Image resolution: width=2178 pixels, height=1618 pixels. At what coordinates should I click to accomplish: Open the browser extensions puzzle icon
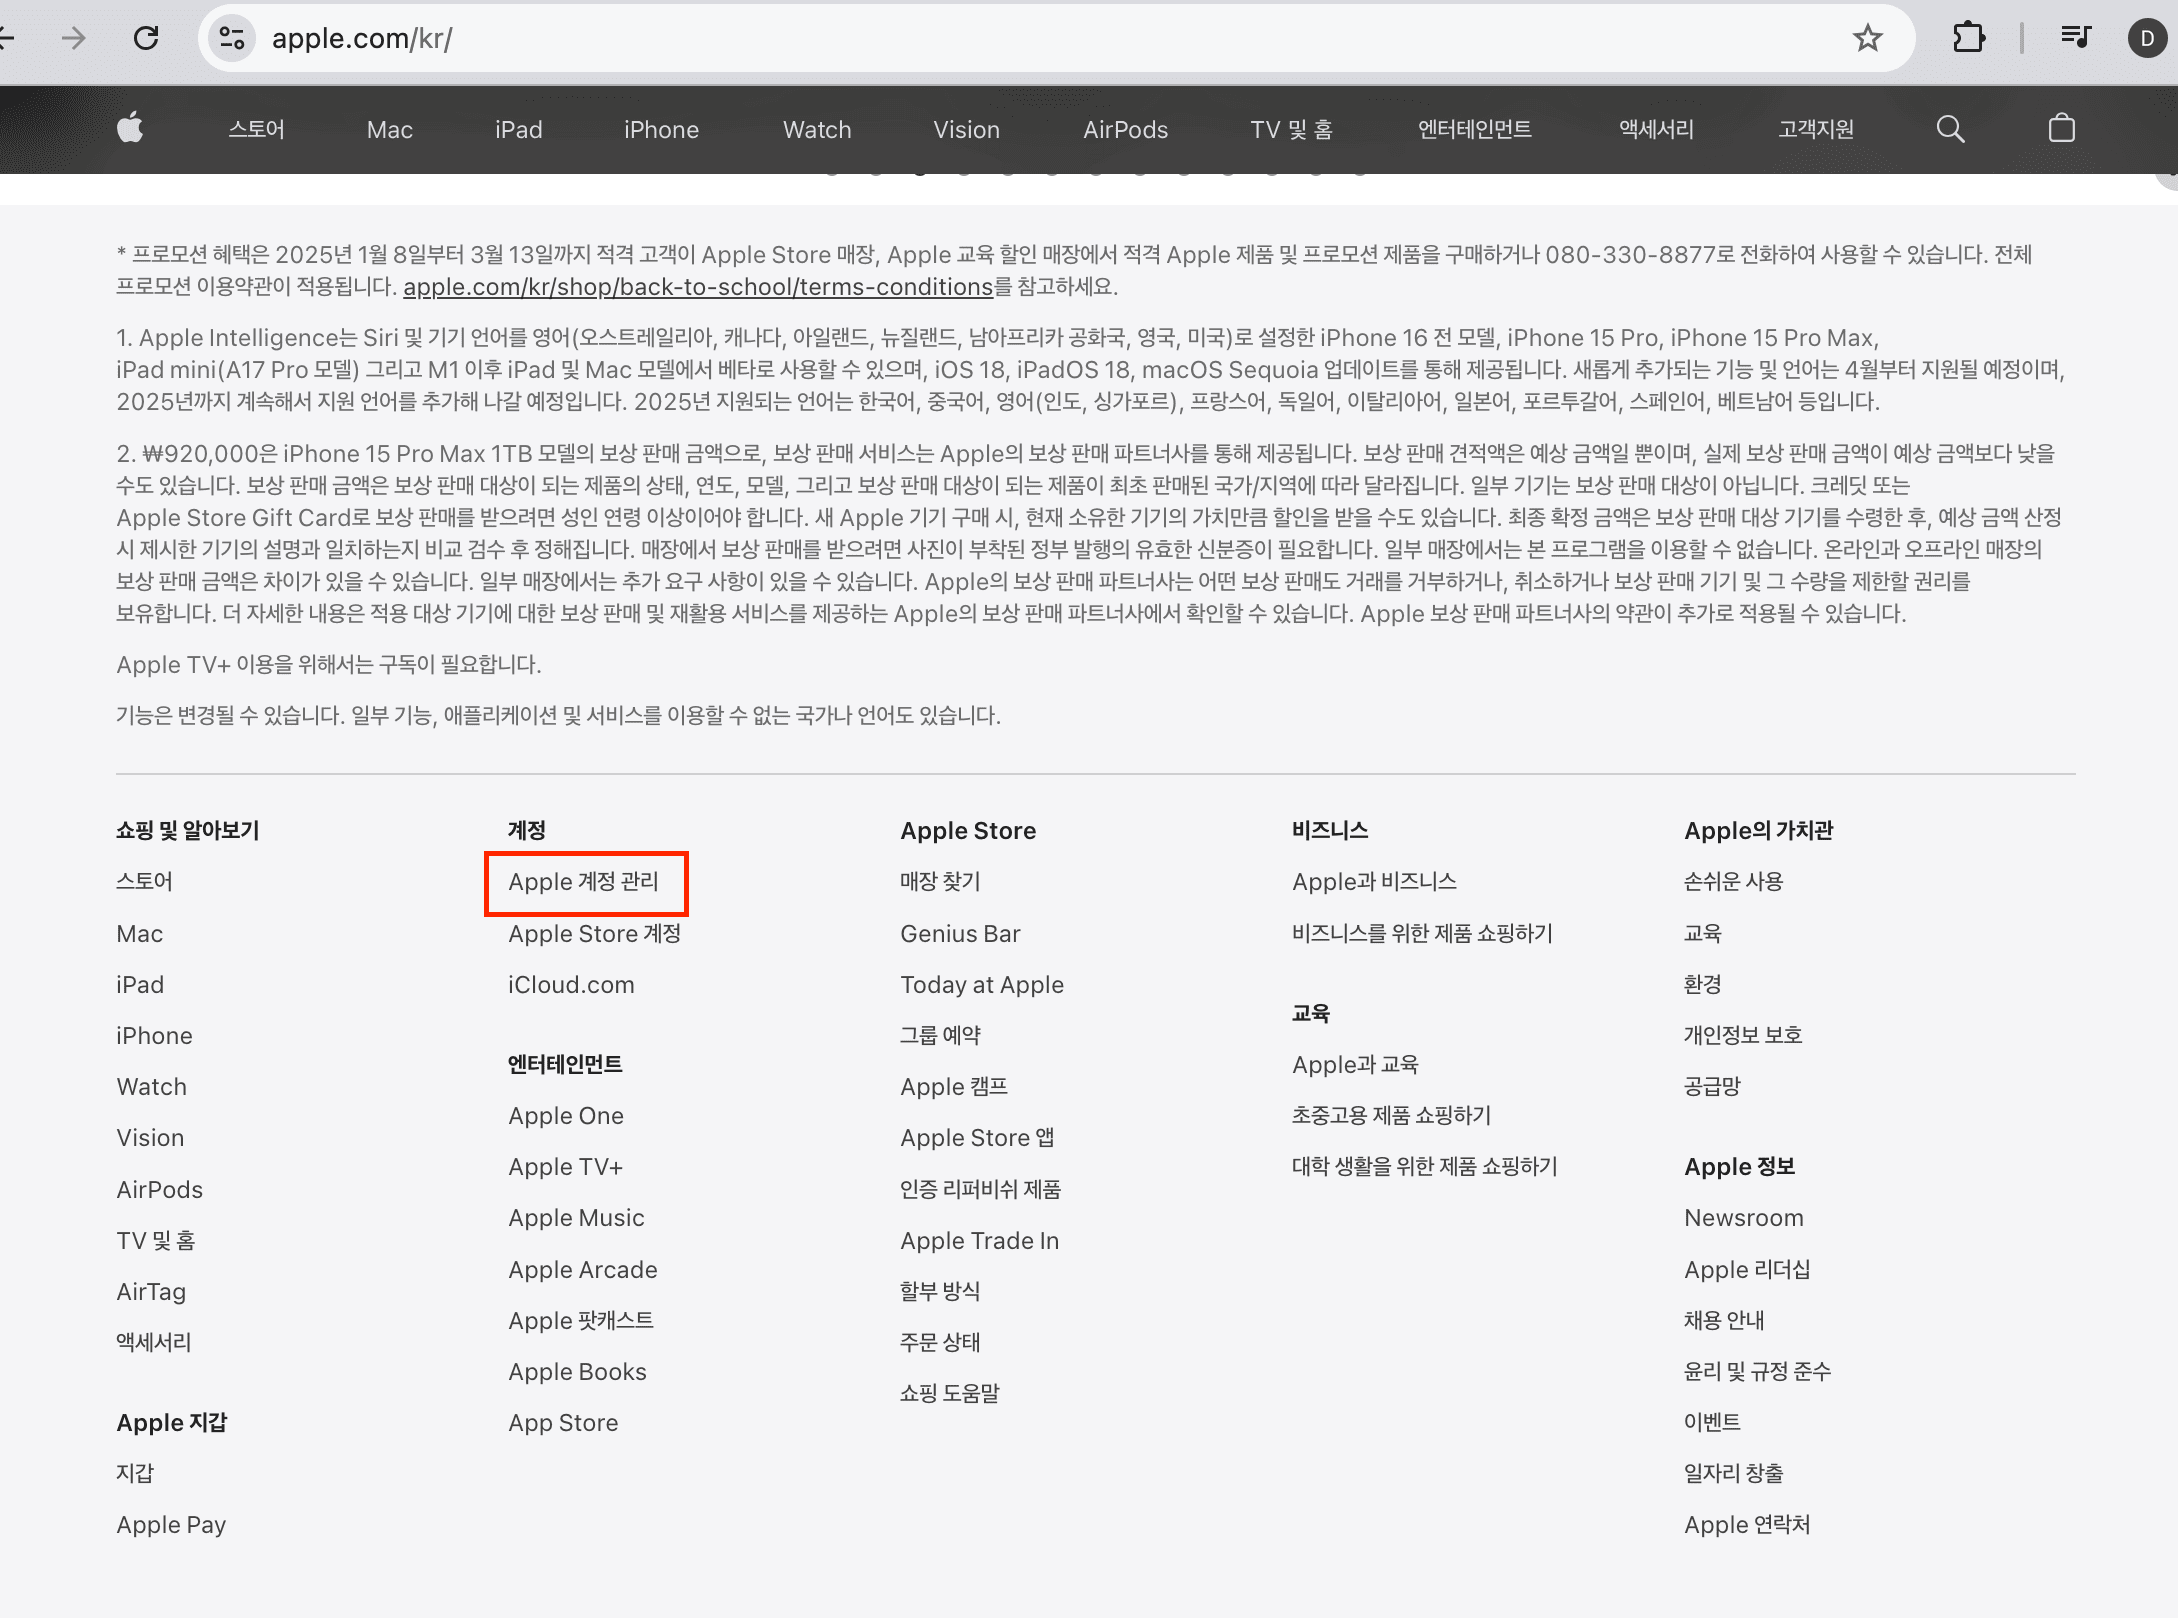[1967, 39]
